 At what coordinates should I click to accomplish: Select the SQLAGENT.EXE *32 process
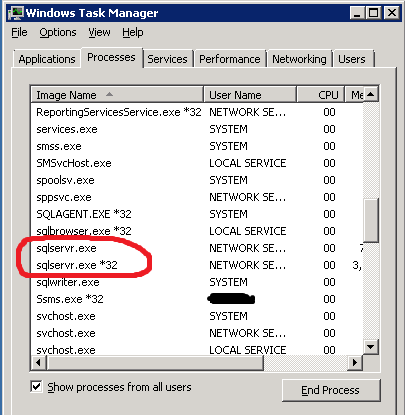197,214
